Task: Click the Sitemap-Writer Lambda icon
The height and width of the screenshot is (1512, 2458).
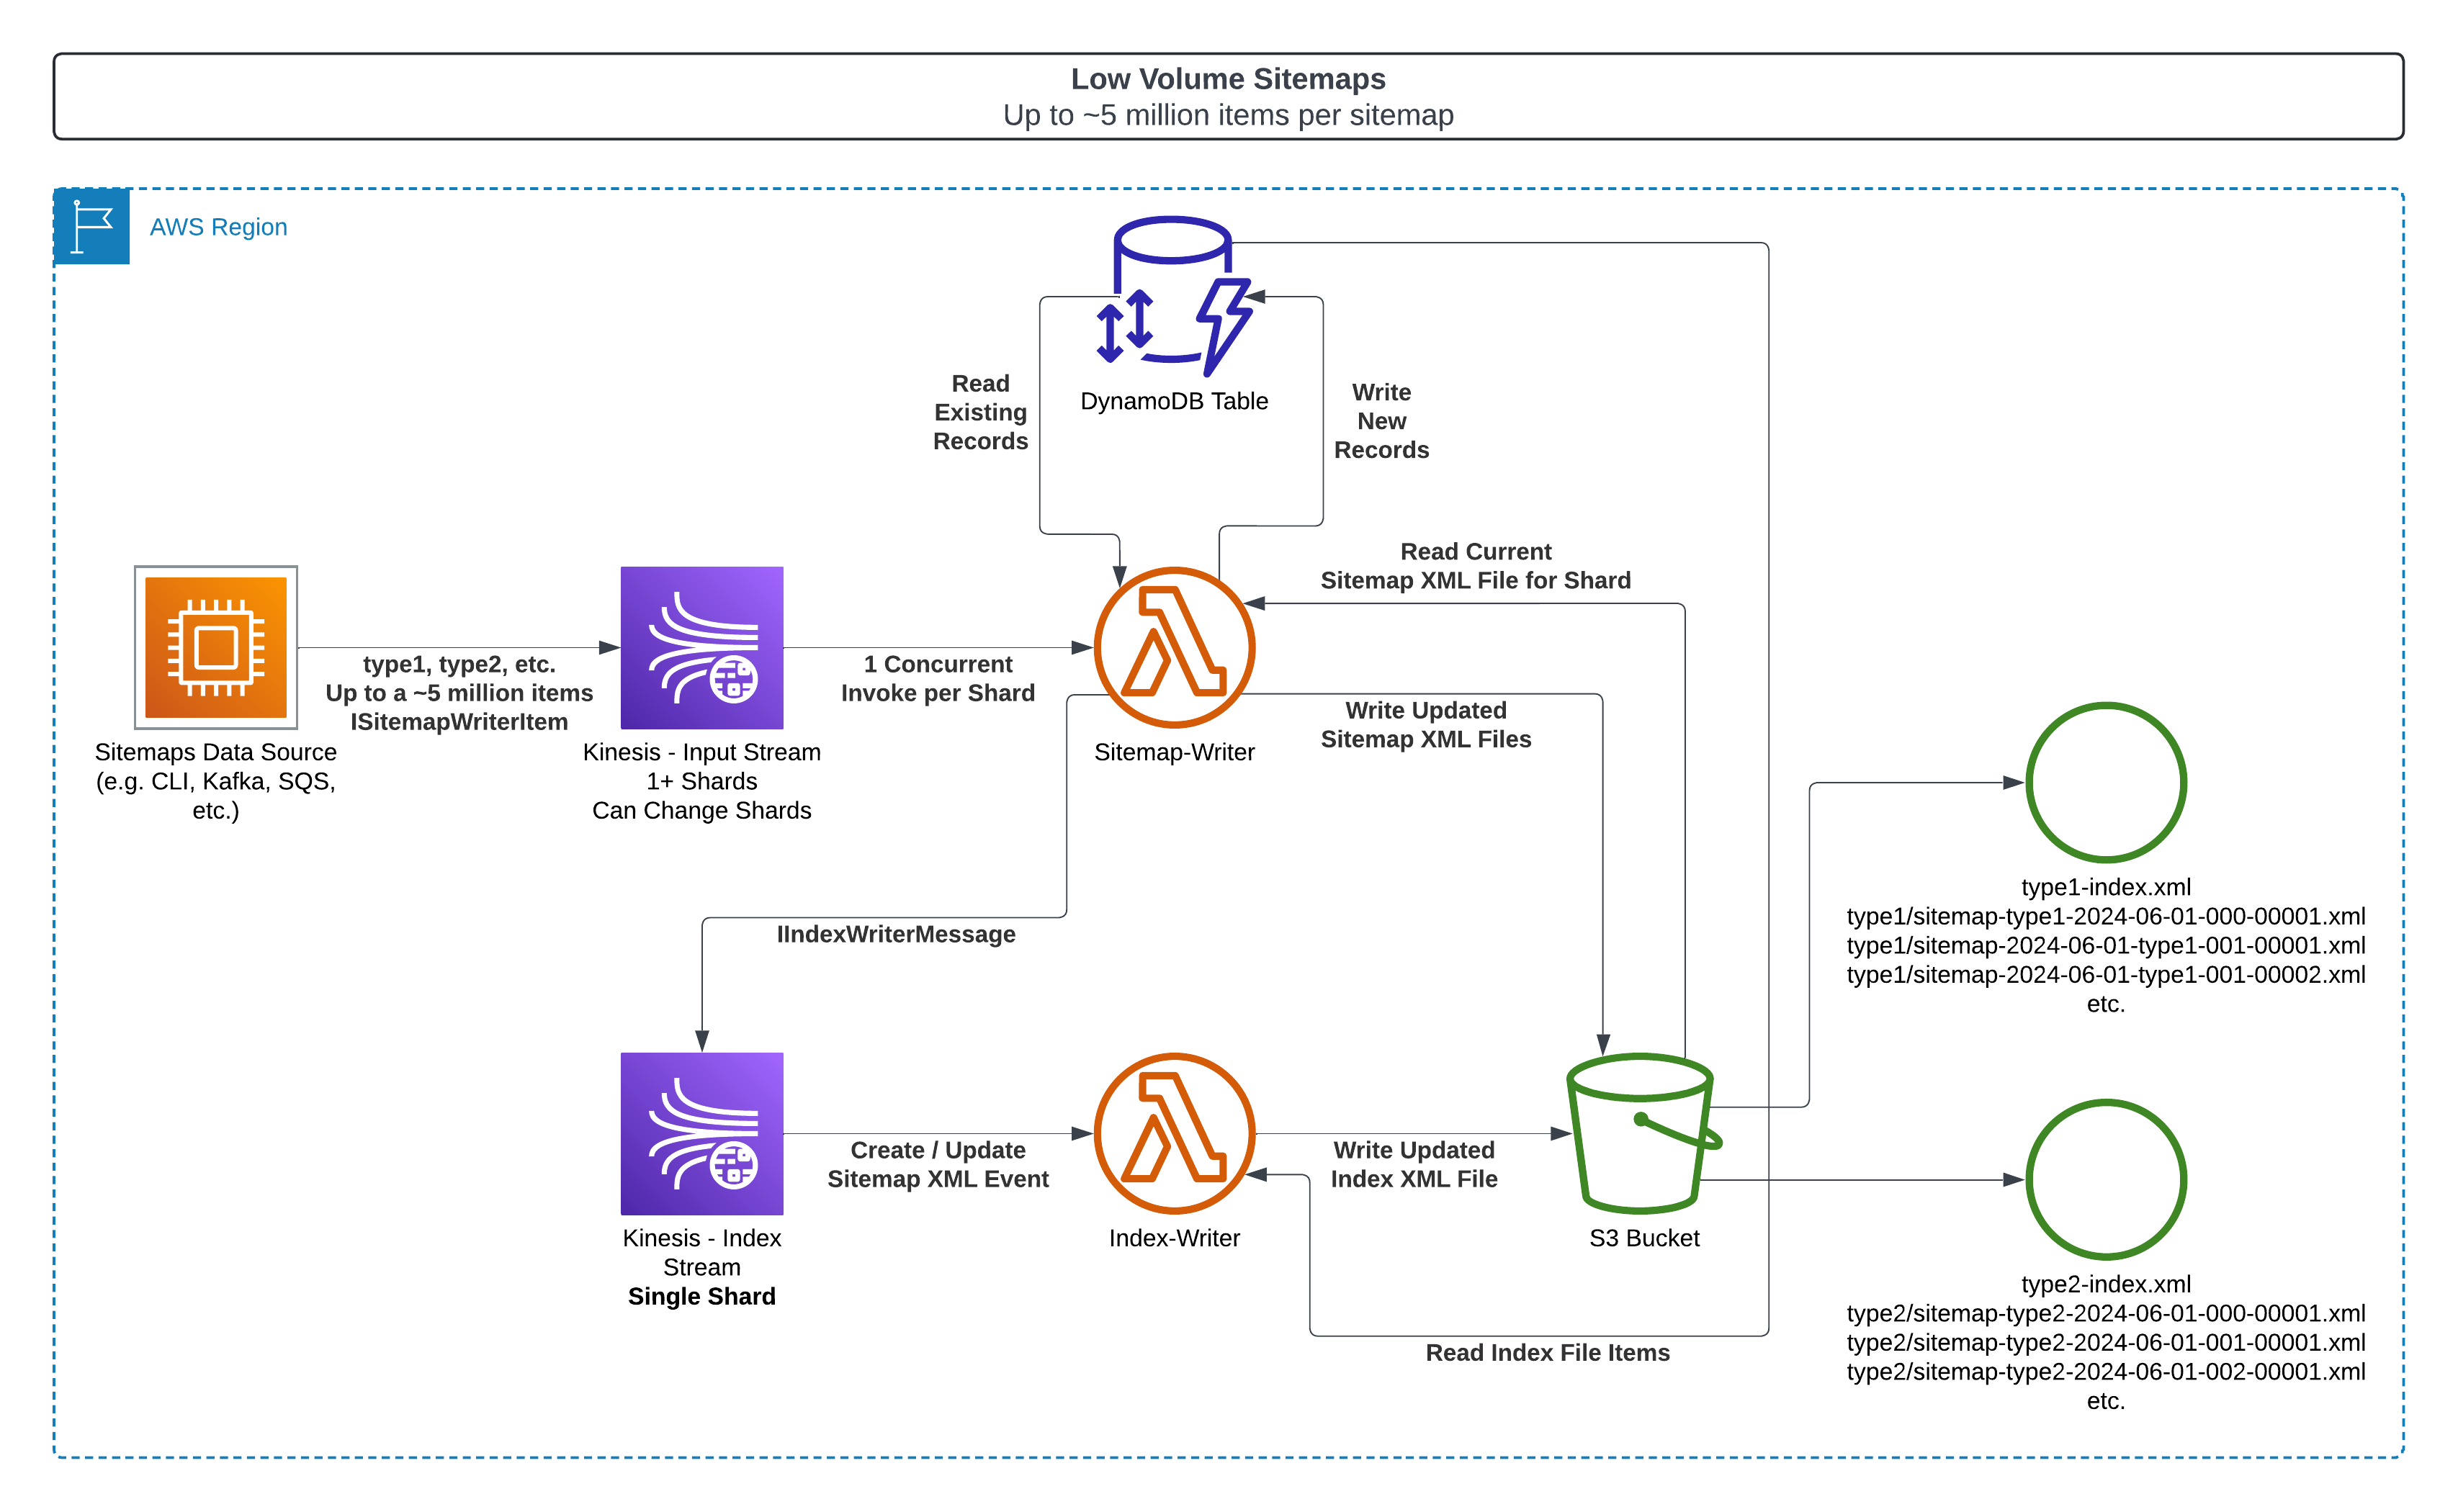Action: [x=1175, y=648]
